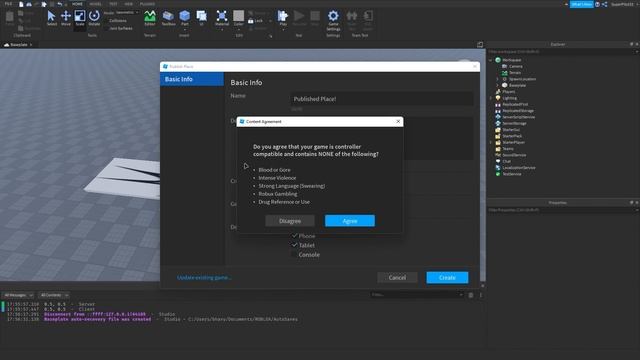Expand the Lighting node

point(491,98)
